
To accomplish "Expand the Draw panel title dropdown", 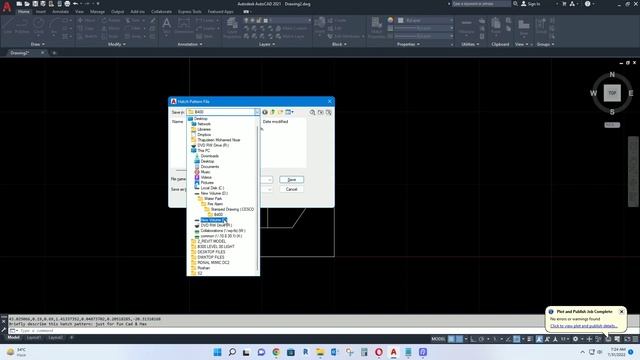I will (x=38, y=44).
